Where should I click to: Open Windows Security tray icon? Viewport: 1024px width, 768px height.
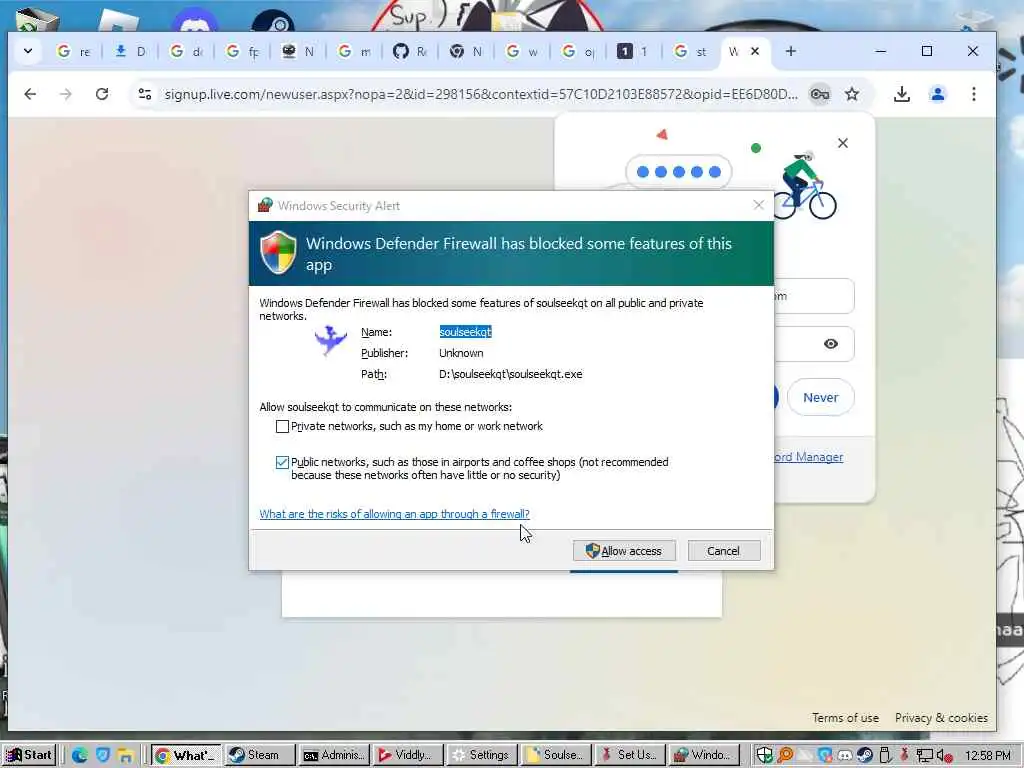pos(765,756)
